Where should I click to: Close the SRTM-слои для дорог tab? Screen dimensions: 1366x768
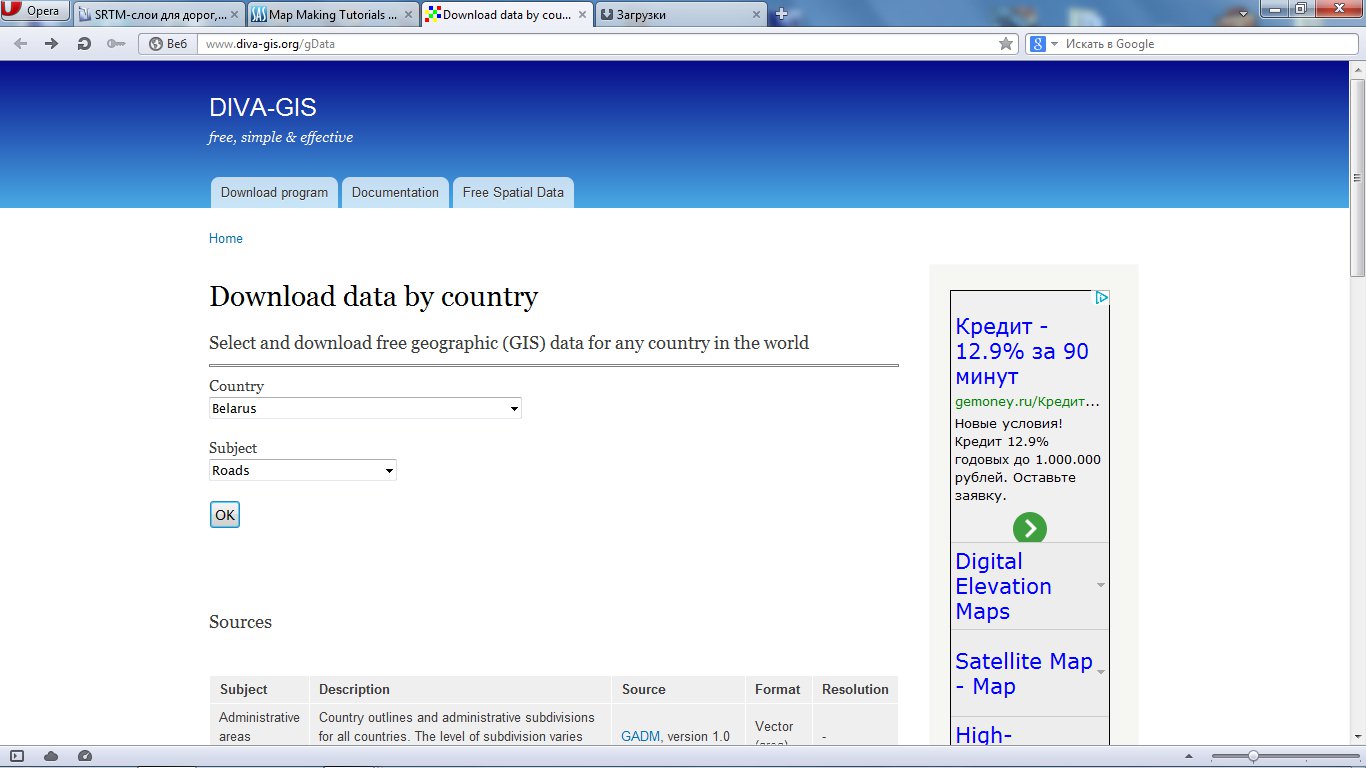(233, 15)
